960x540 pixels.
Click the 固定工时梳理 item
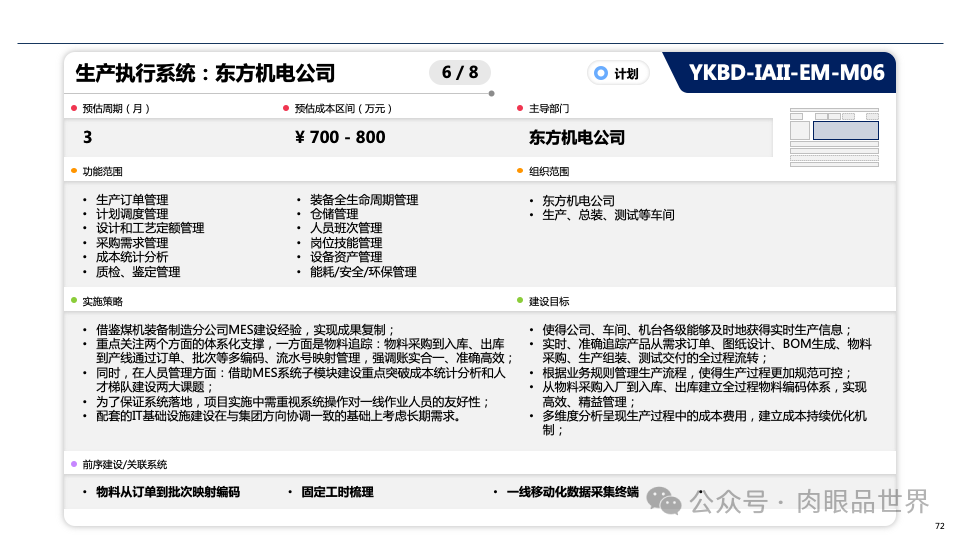[337, 492]
